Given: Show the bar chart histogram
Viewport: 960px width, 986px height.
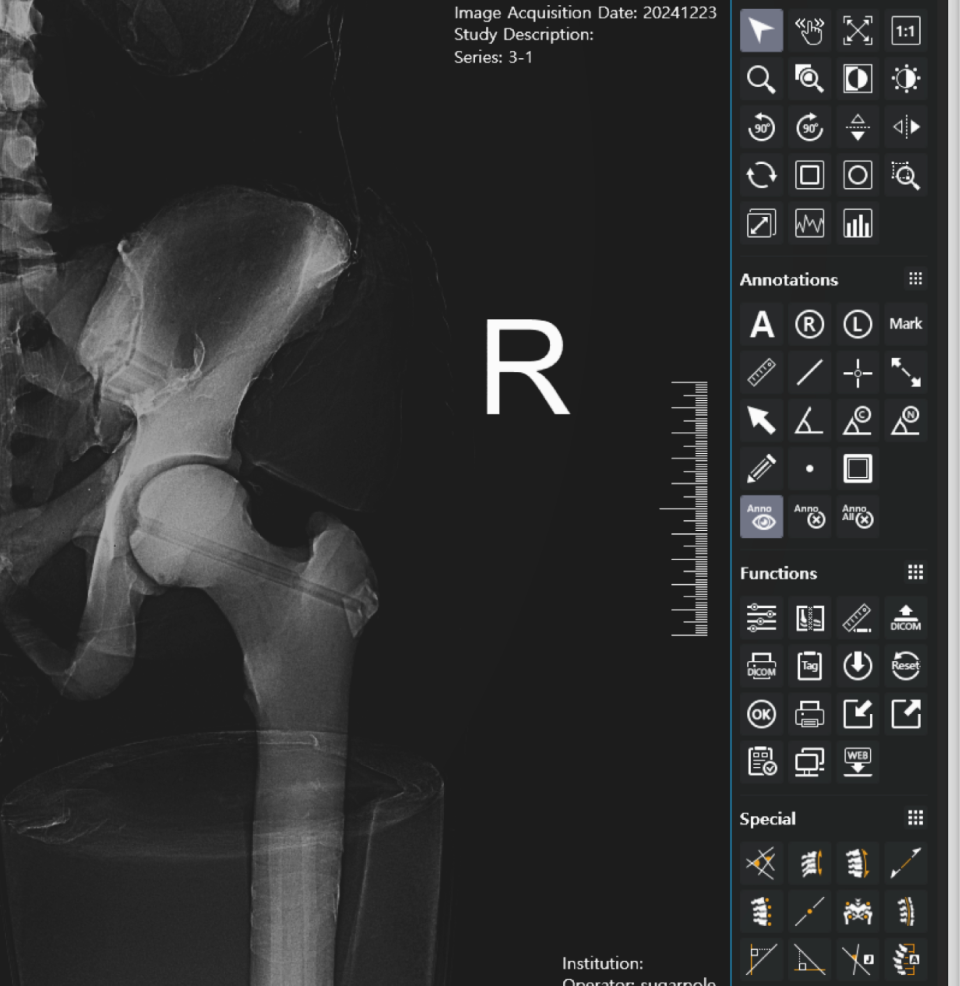Looking at the screenshot, I should [x=858, y=224].
